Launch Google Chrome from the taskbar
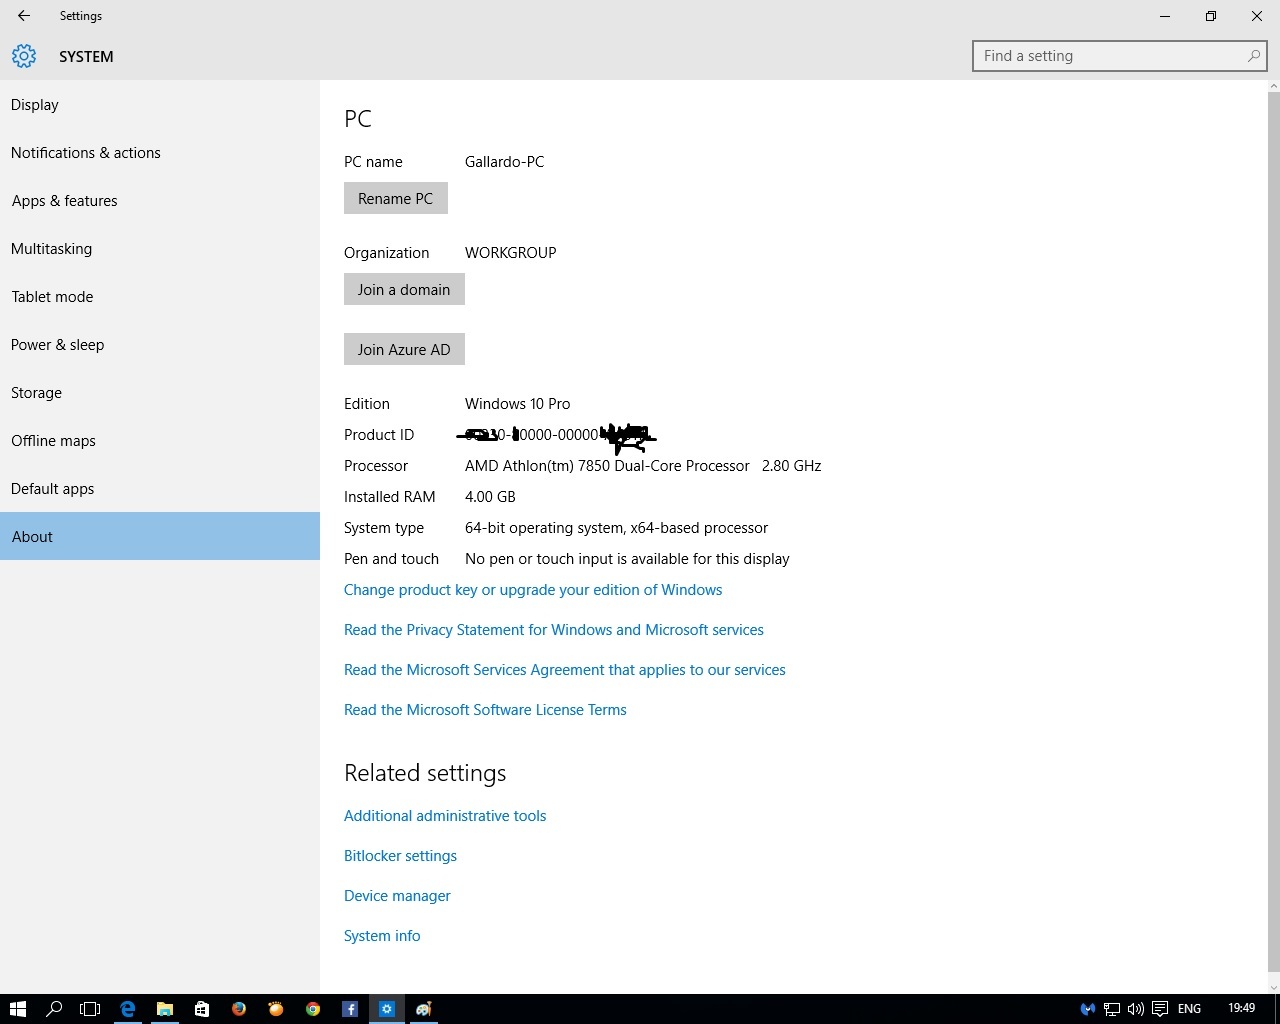 click(x=313, y=1009)
